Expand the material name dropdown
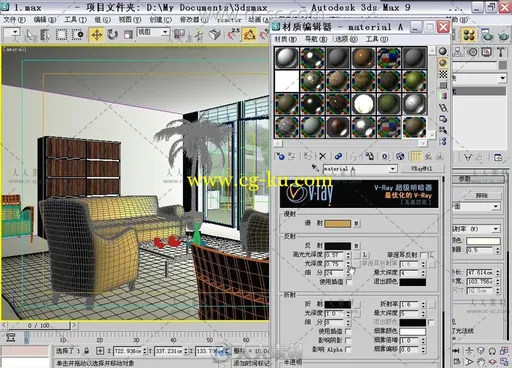512x368 pixels. 393,169
